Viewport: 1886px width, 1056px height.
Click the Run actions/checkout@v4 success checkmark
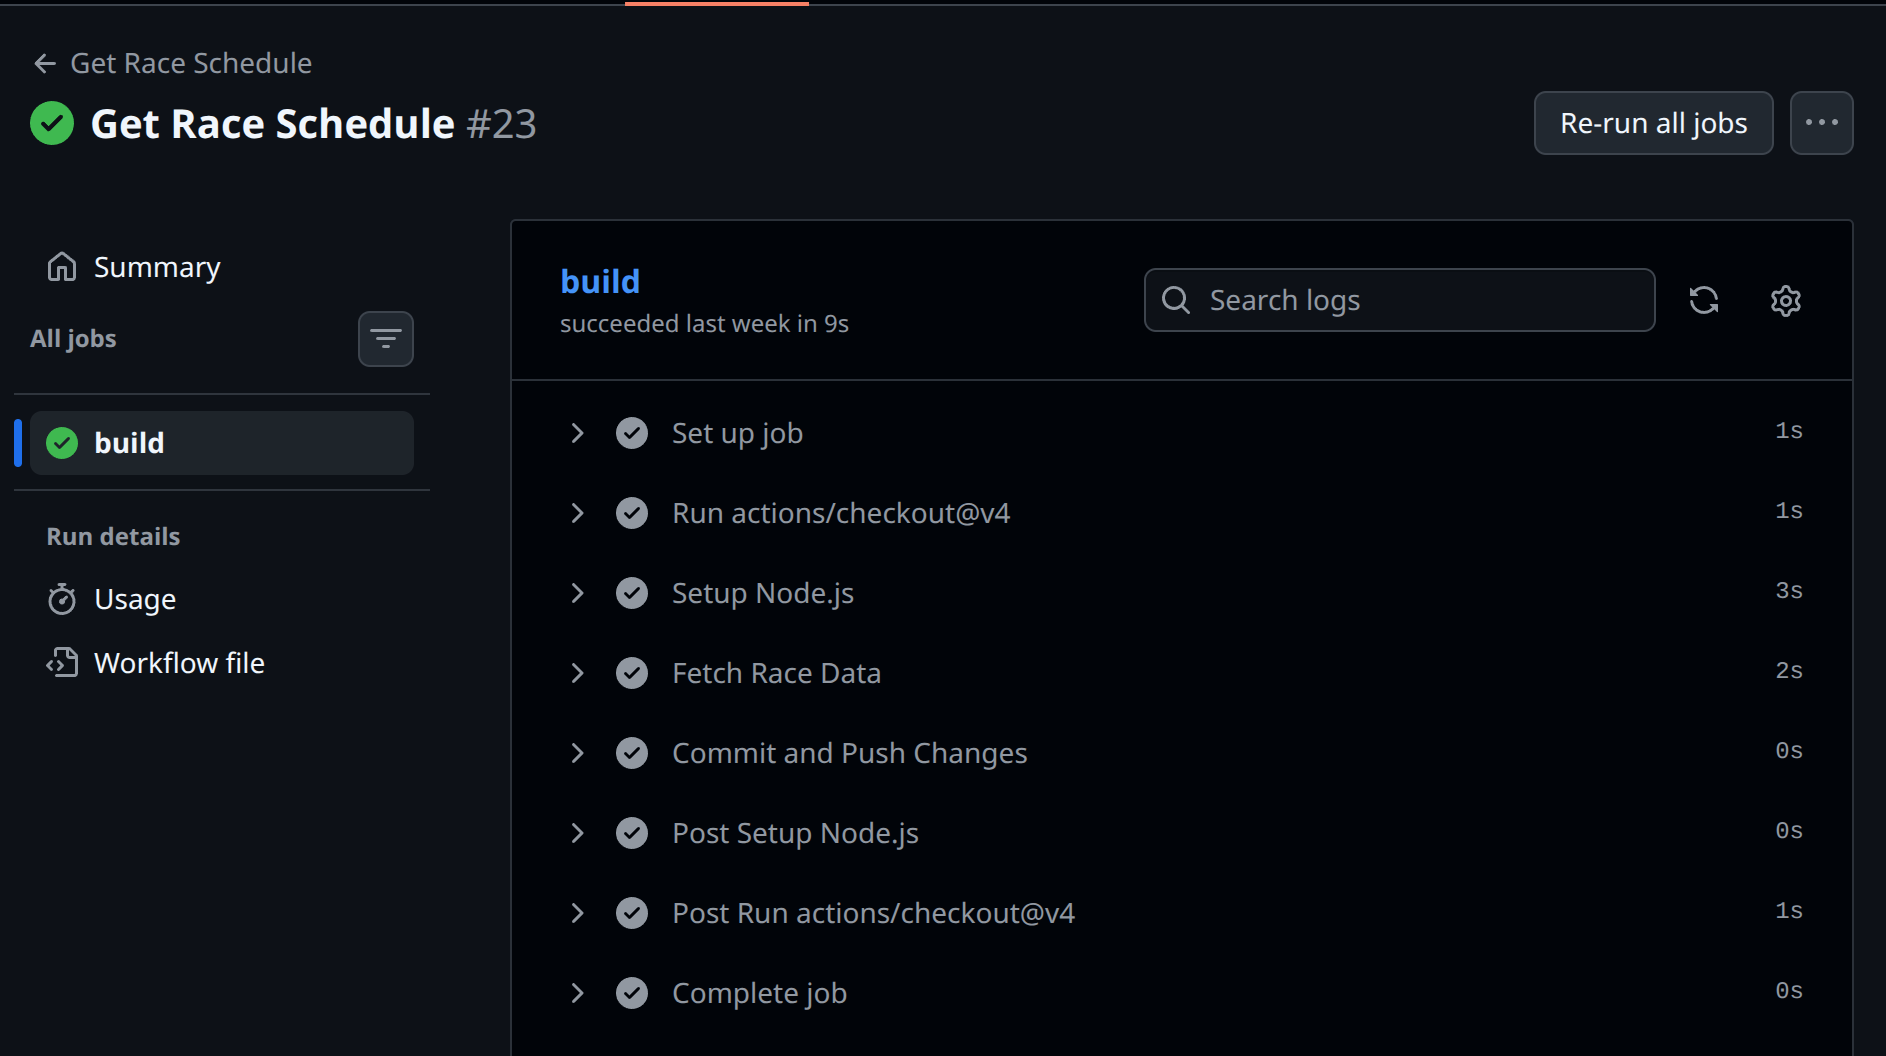coord(632,513)
